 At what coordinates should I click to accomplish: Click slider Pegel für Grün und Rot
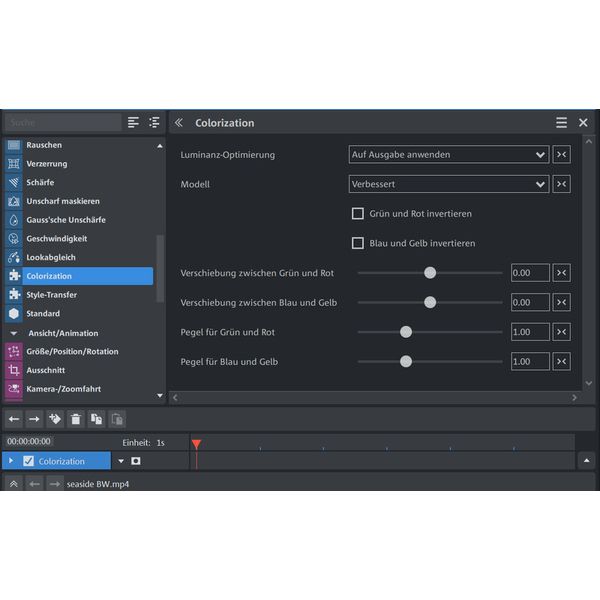coord(430,332)
